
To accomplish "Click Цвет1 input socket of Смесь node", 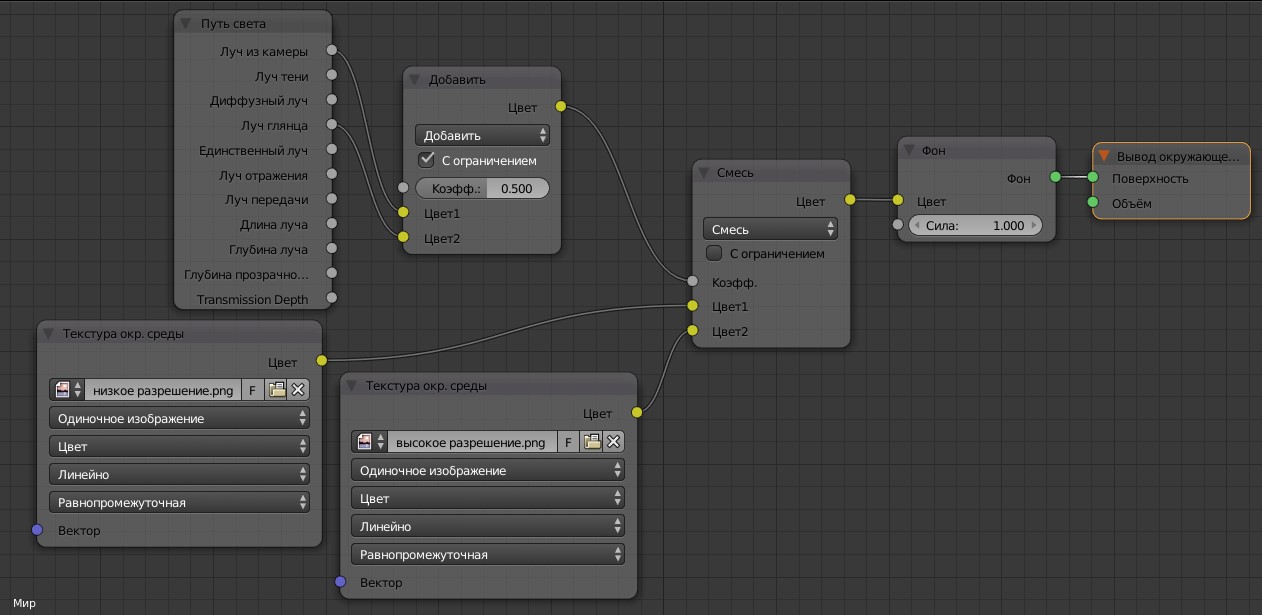I will [692, 306].
